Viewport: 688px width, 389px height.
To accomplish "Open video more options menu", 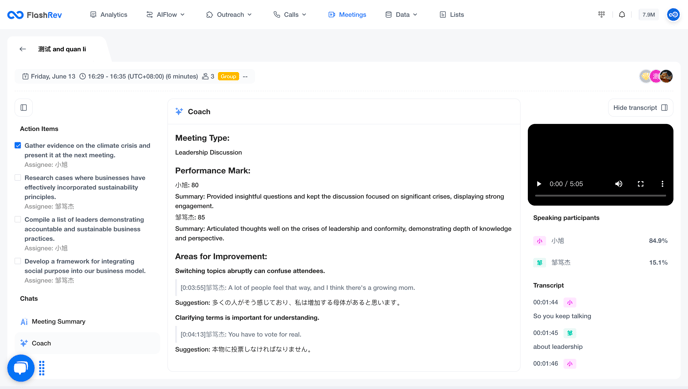I will click(663, 184).
